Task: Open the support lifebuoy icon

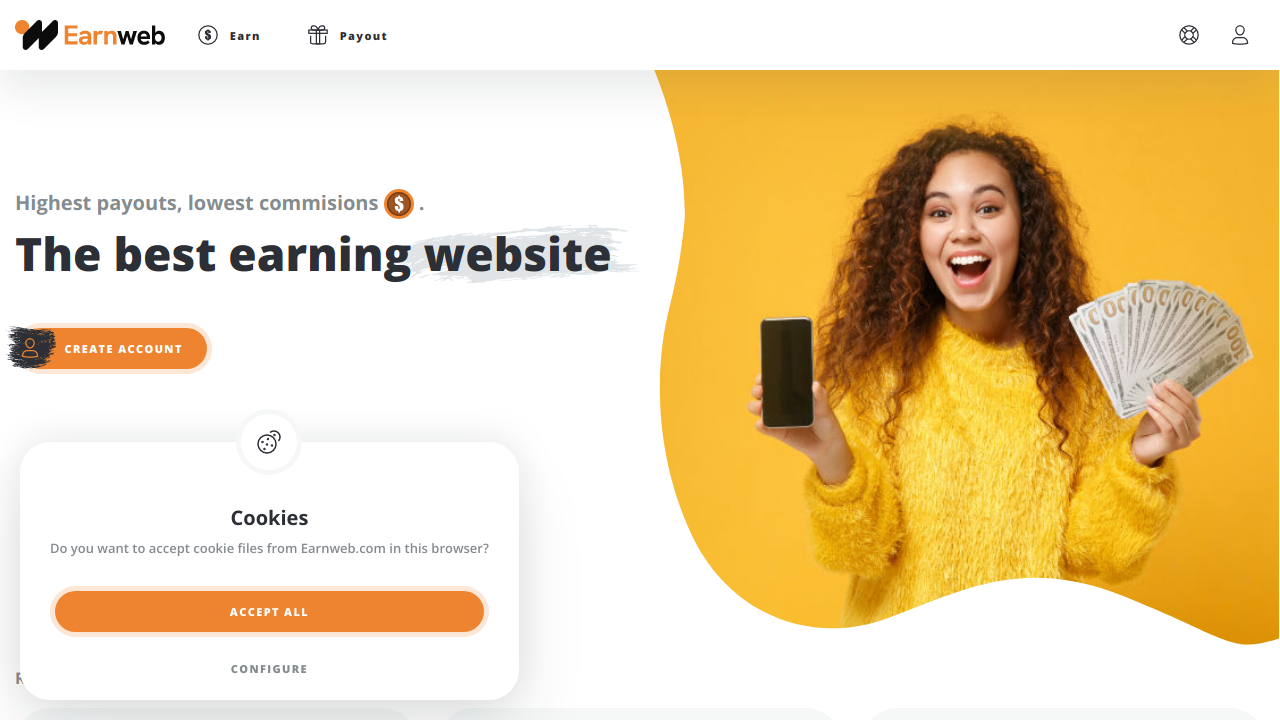Action: click(1189, 35)
